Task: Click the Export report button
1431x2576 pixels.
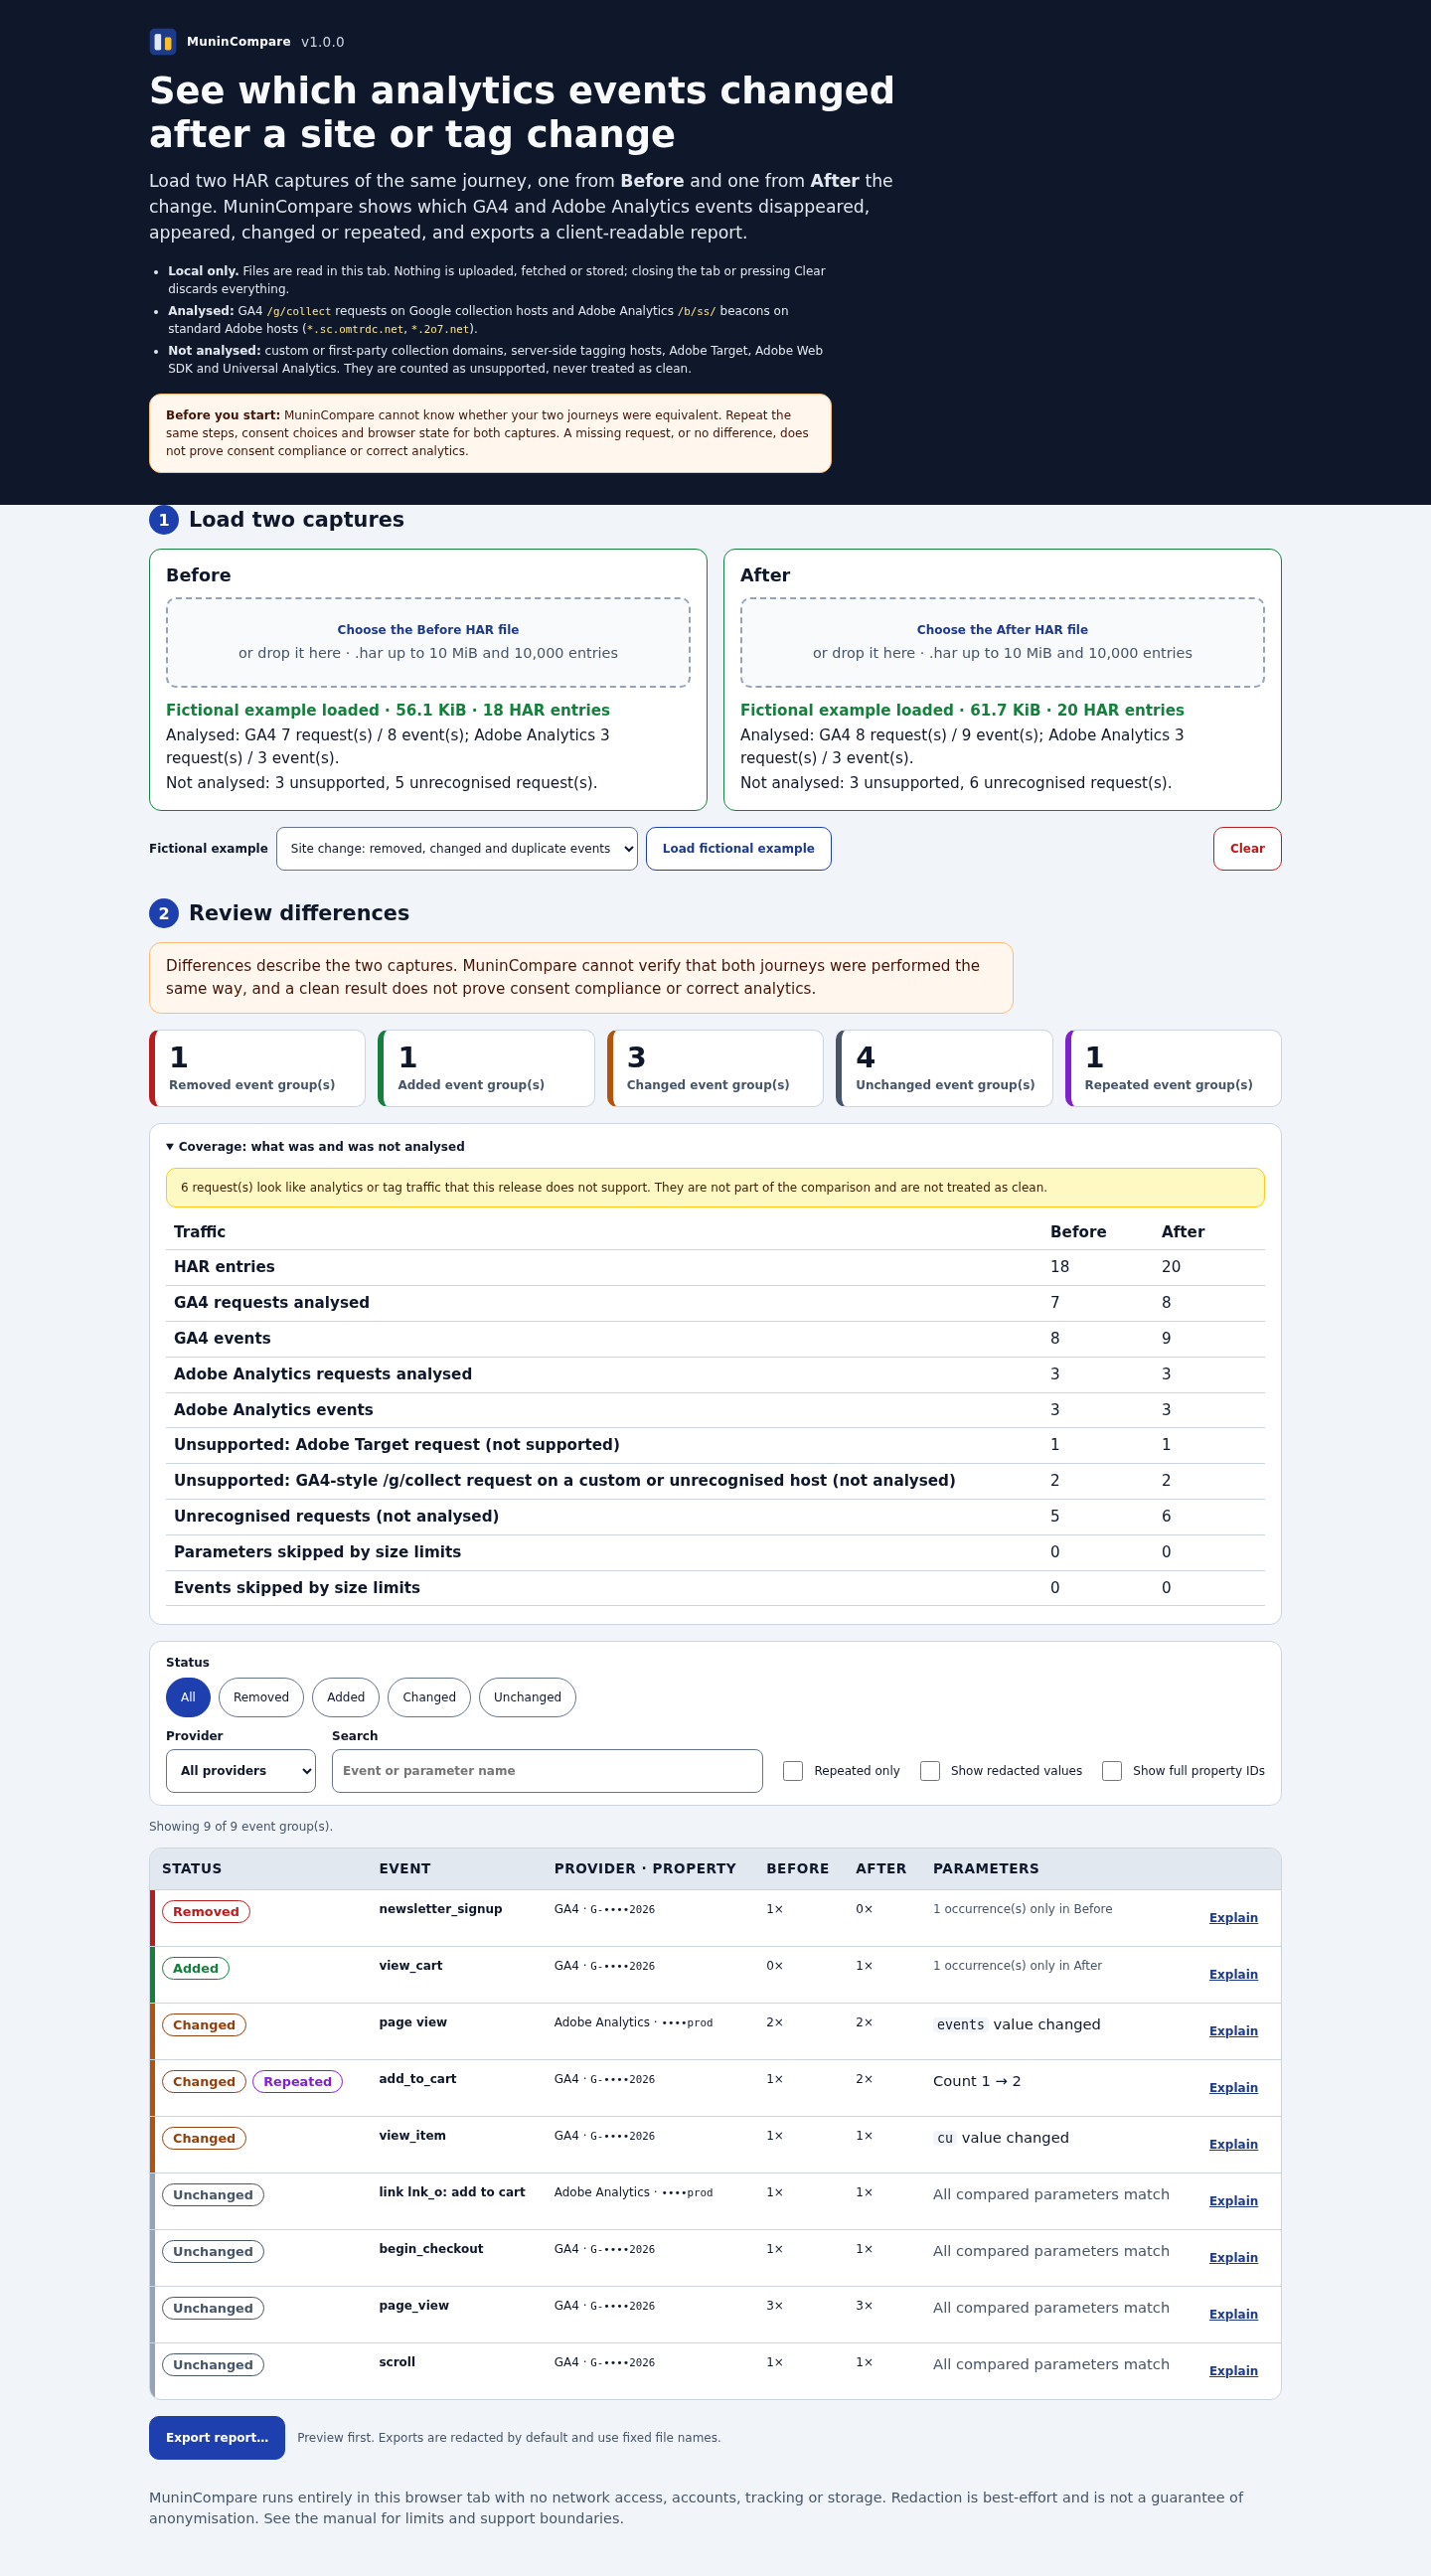Action: tap(217, 2438)
